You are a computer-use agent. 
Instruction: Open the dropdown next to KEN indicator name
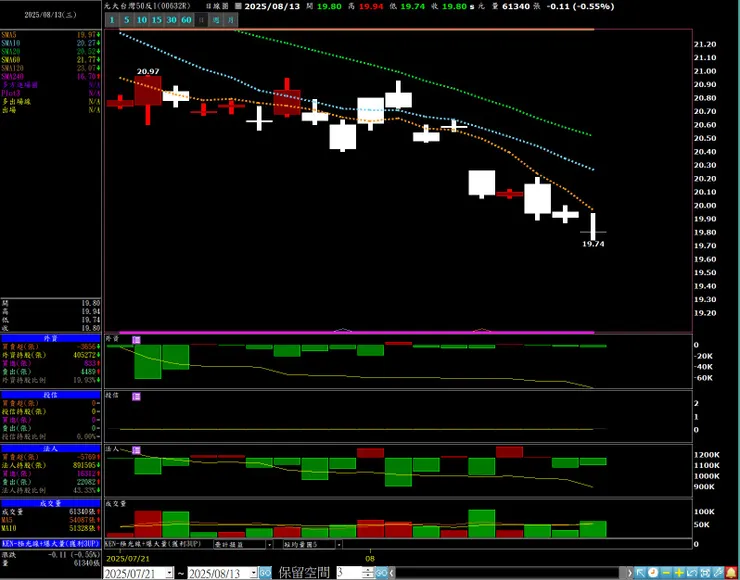(x=269, y=544)
